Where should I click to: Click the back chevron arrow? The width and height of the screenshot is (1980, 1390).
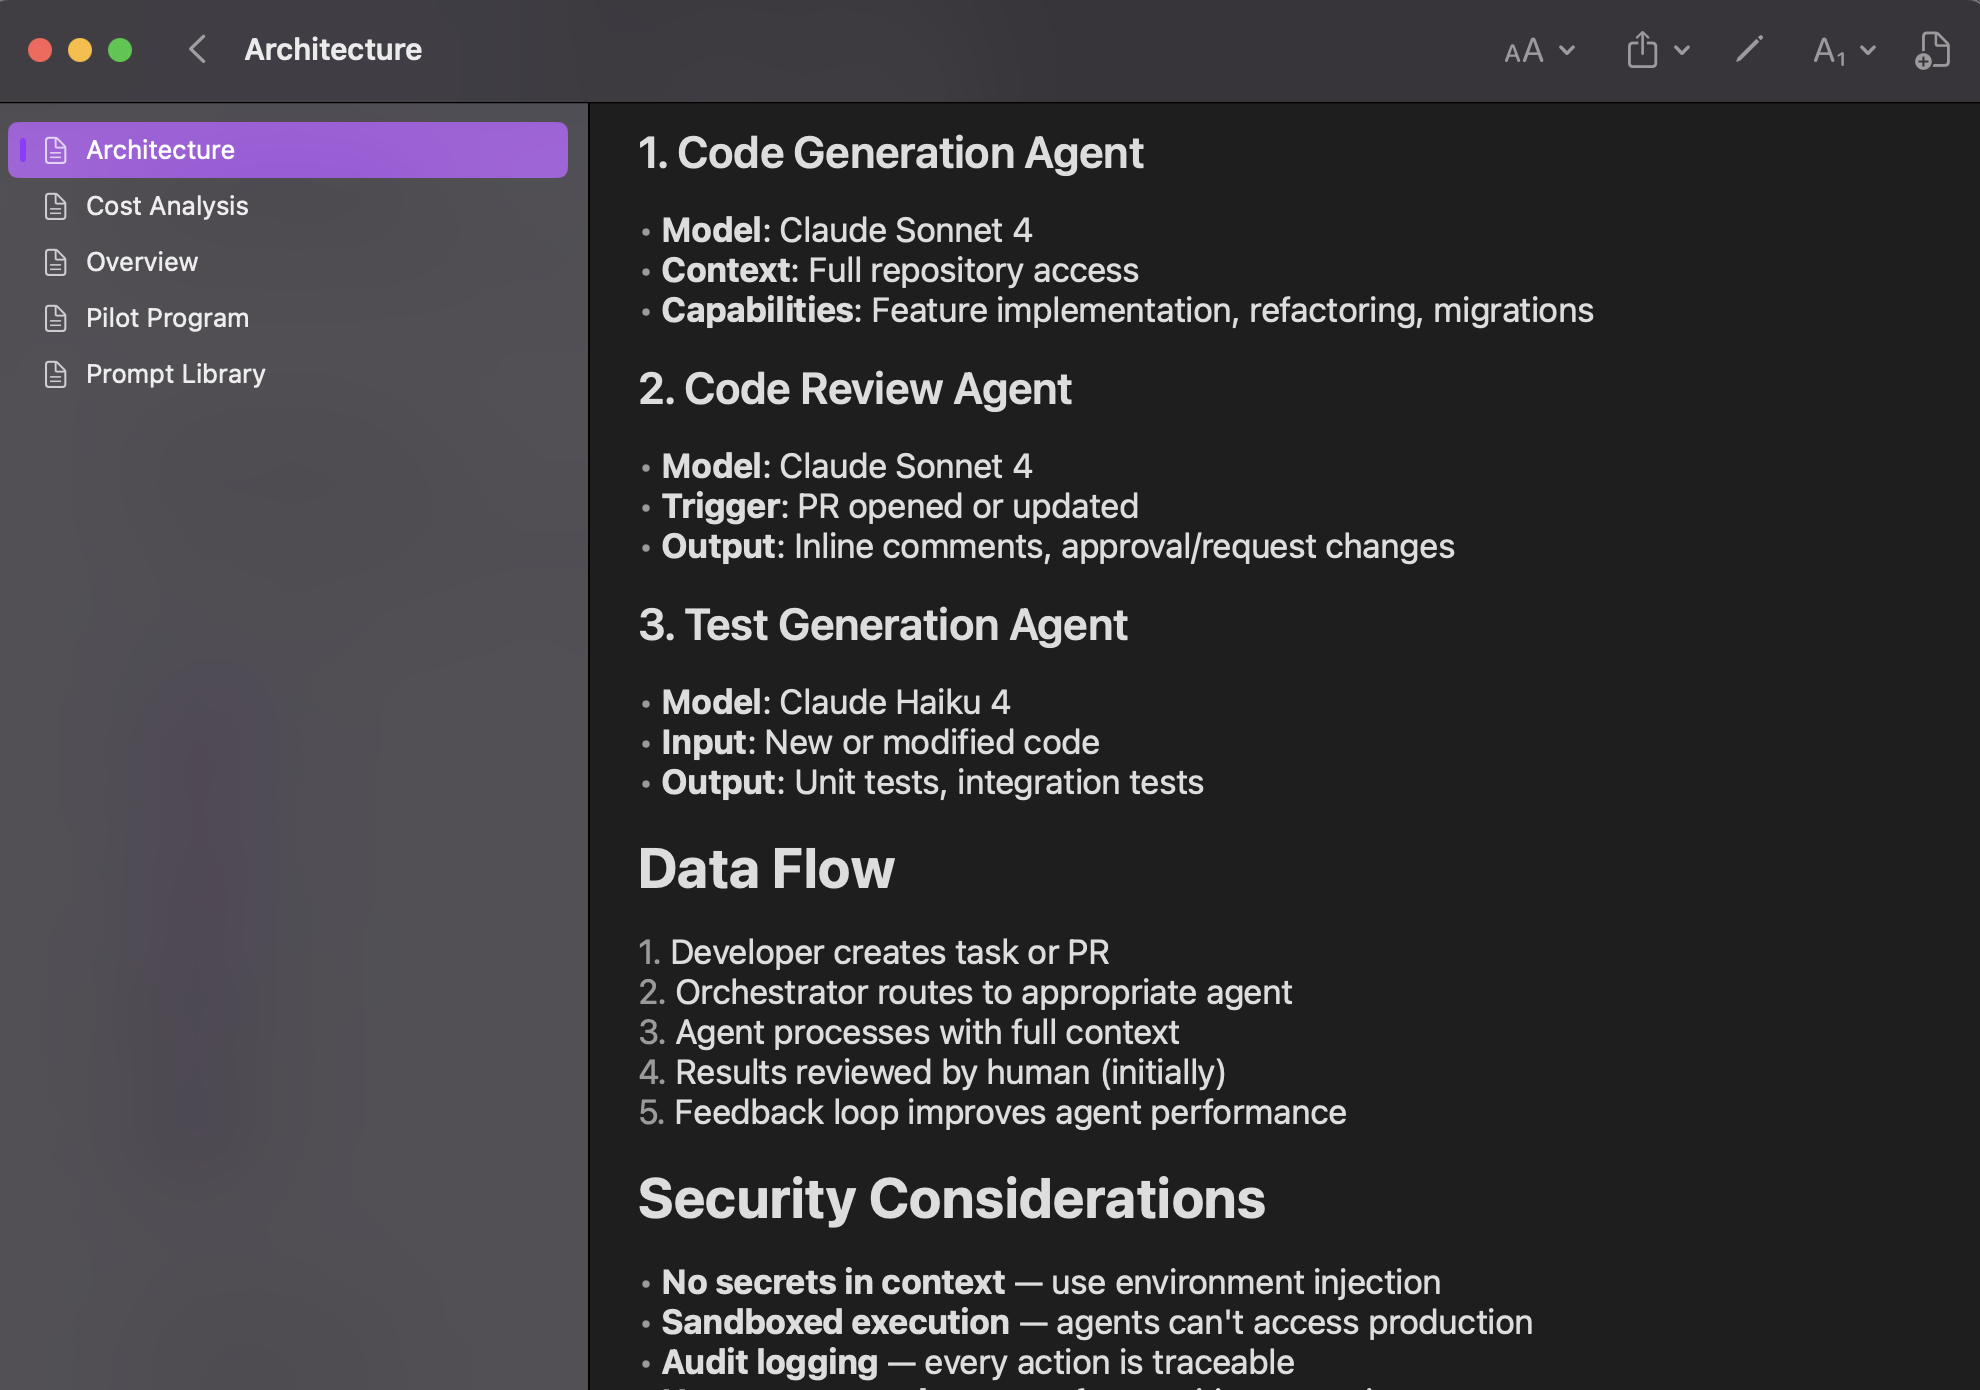click(x=197, y=50)
